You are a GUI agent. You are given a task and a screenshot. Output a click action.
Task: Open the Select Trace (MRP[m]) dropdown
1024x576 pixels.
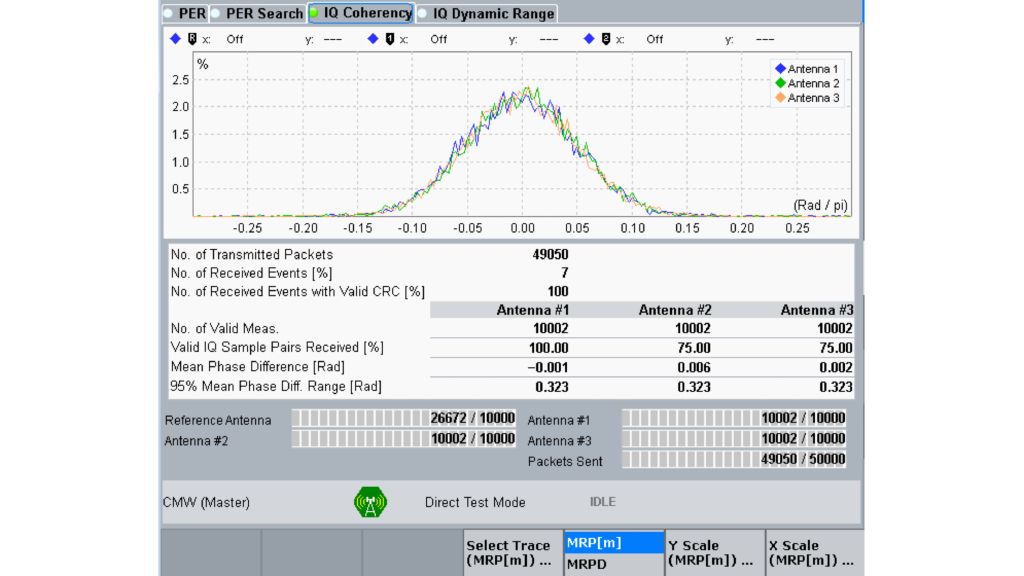pos(509,550)
